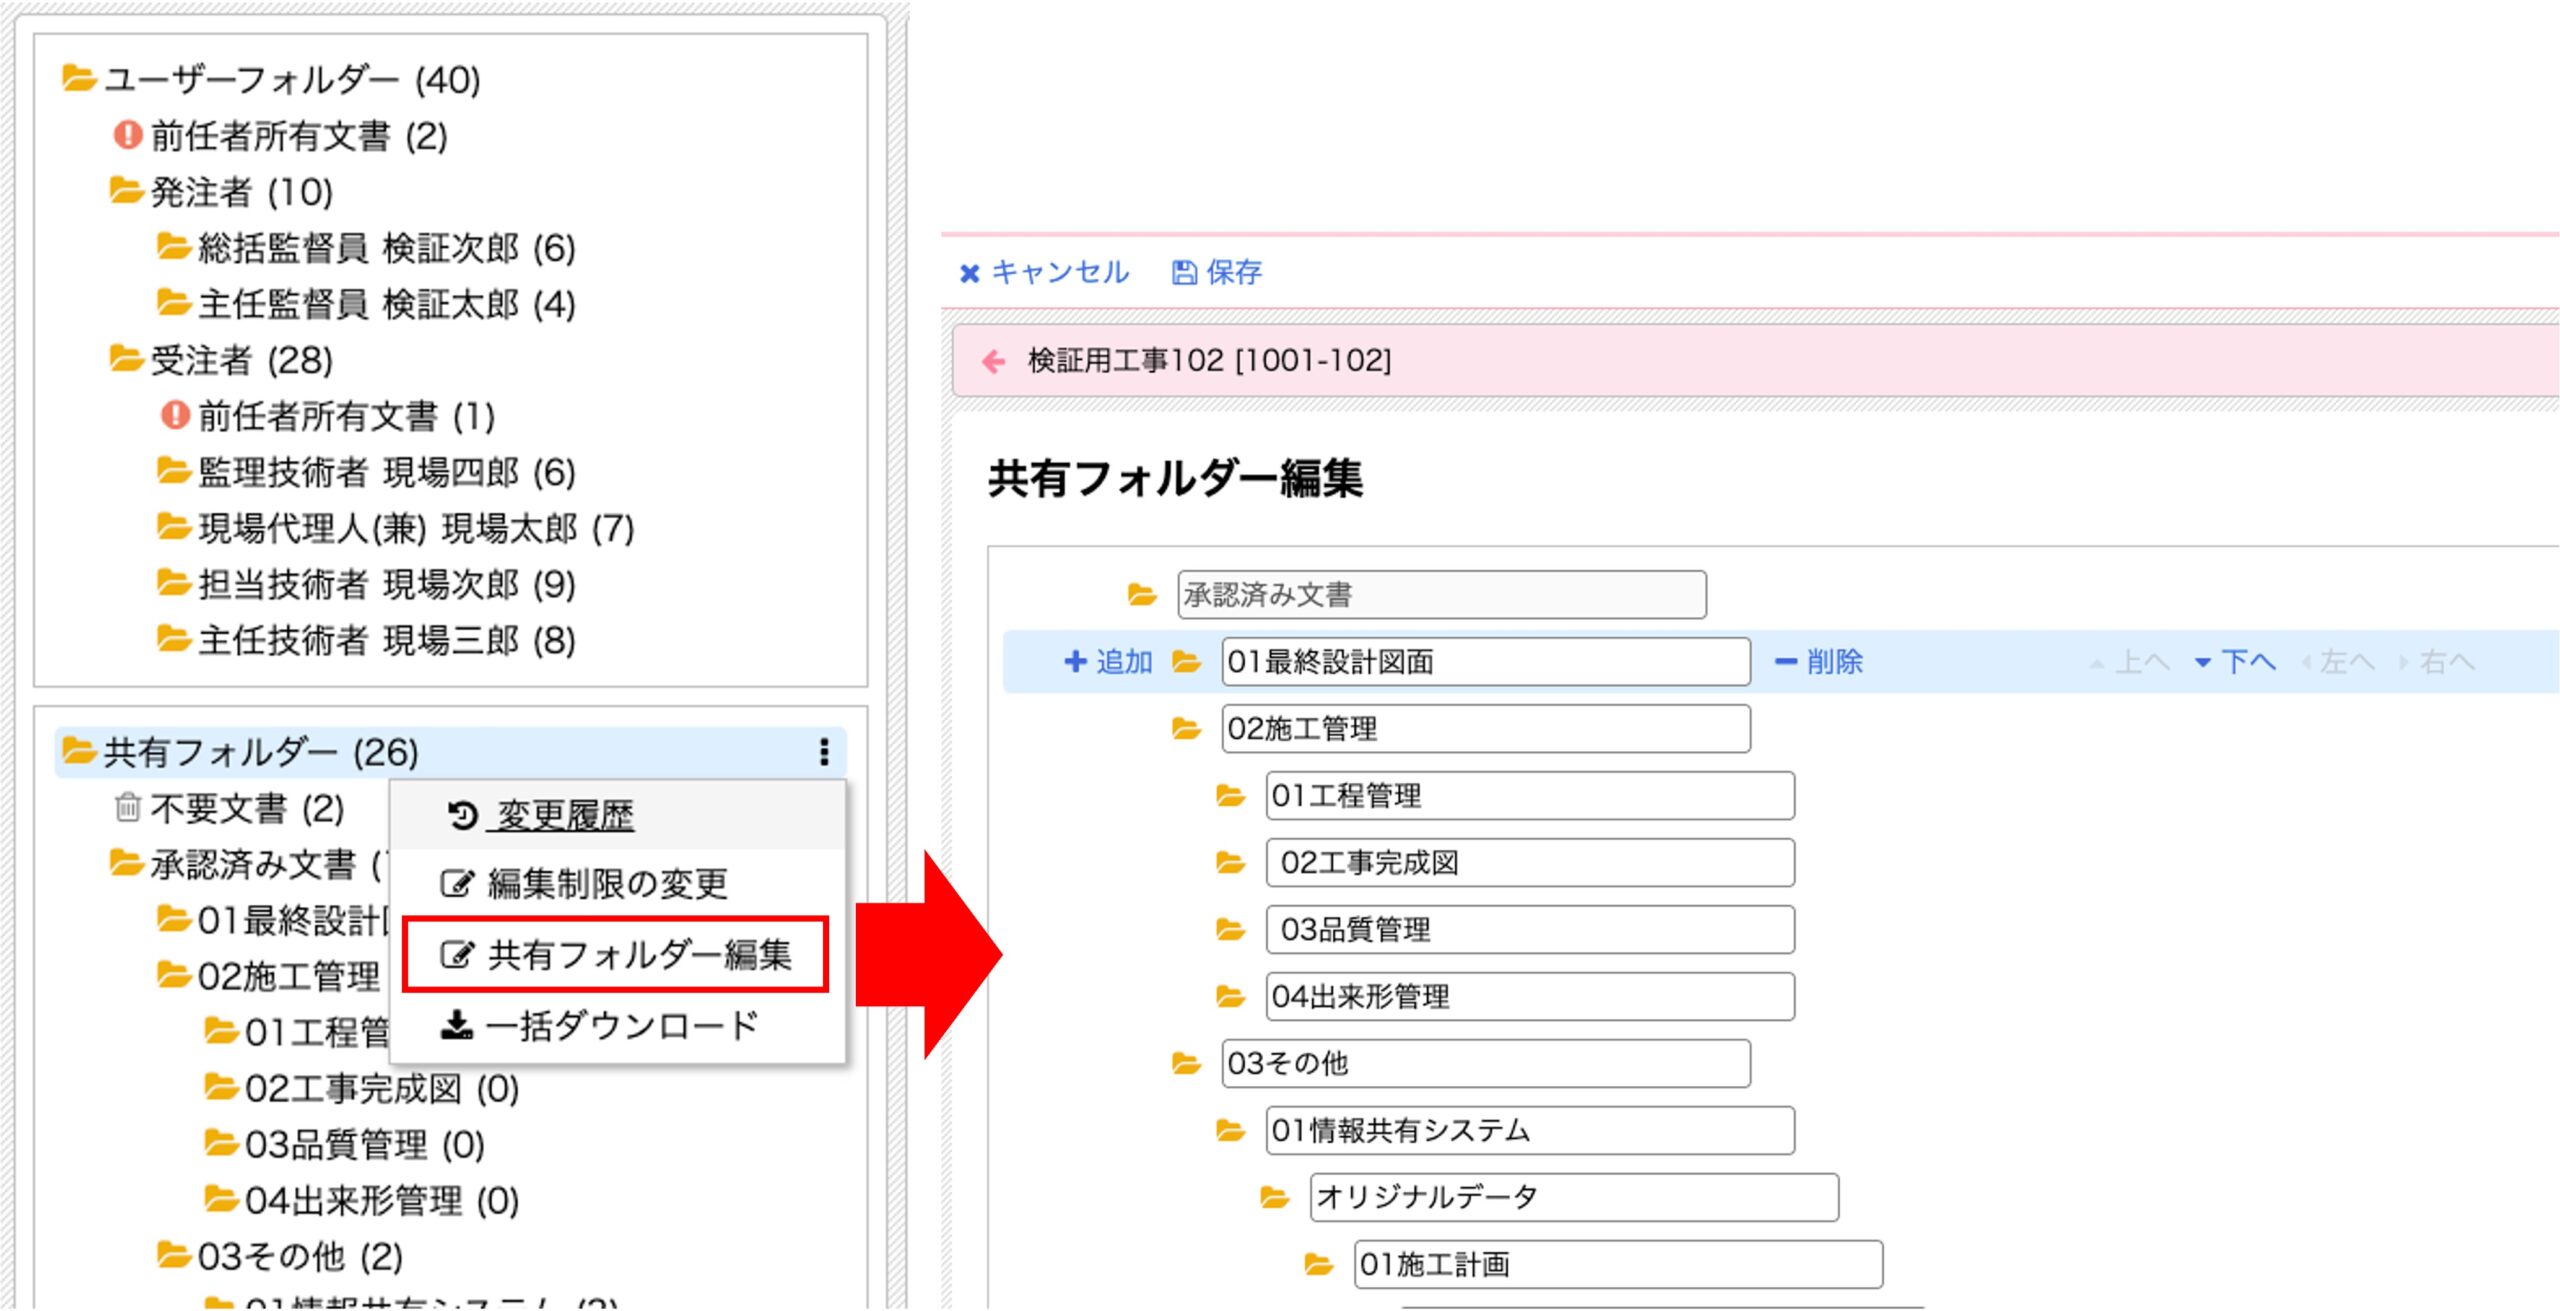2560x1311 pixels.
Task: Select 不要文書 (2) in shared folder tree
Action: [247, 807]
